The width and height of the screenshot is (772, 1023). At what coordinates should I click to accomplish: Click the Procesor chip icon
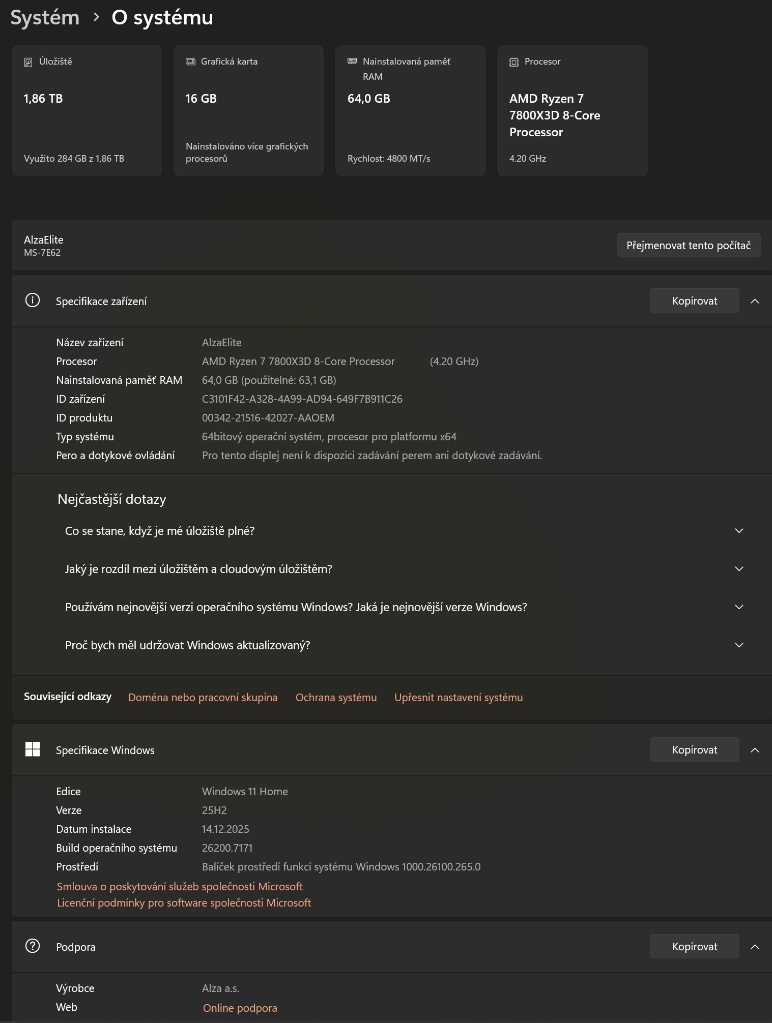click(x=514, y=62)
